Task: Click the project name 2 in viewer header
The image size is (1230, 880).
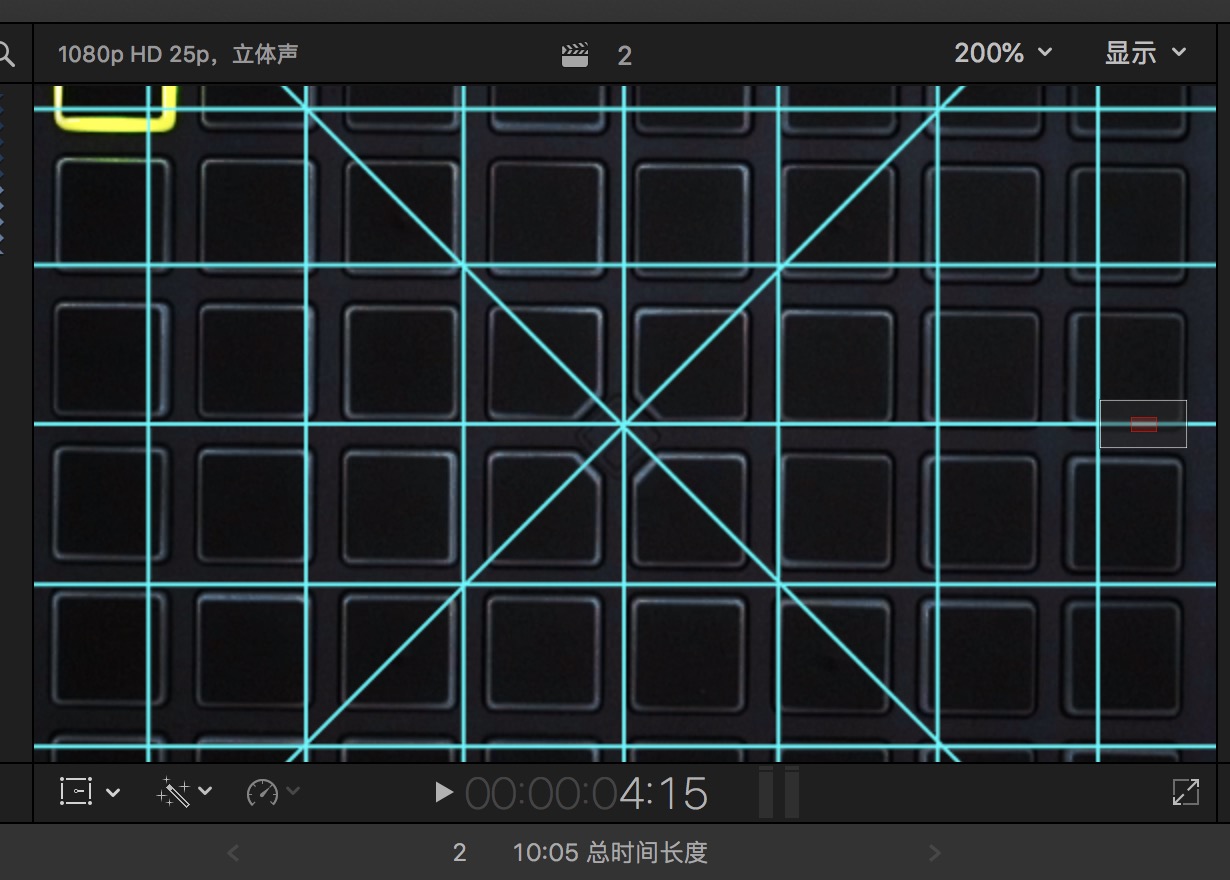Action: (625, 56)
